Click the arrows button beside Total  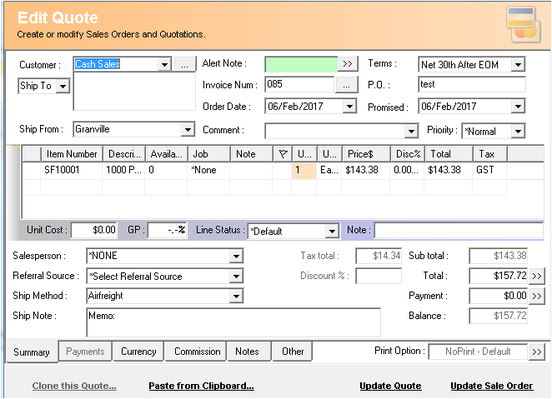click(x=537, y=276)
